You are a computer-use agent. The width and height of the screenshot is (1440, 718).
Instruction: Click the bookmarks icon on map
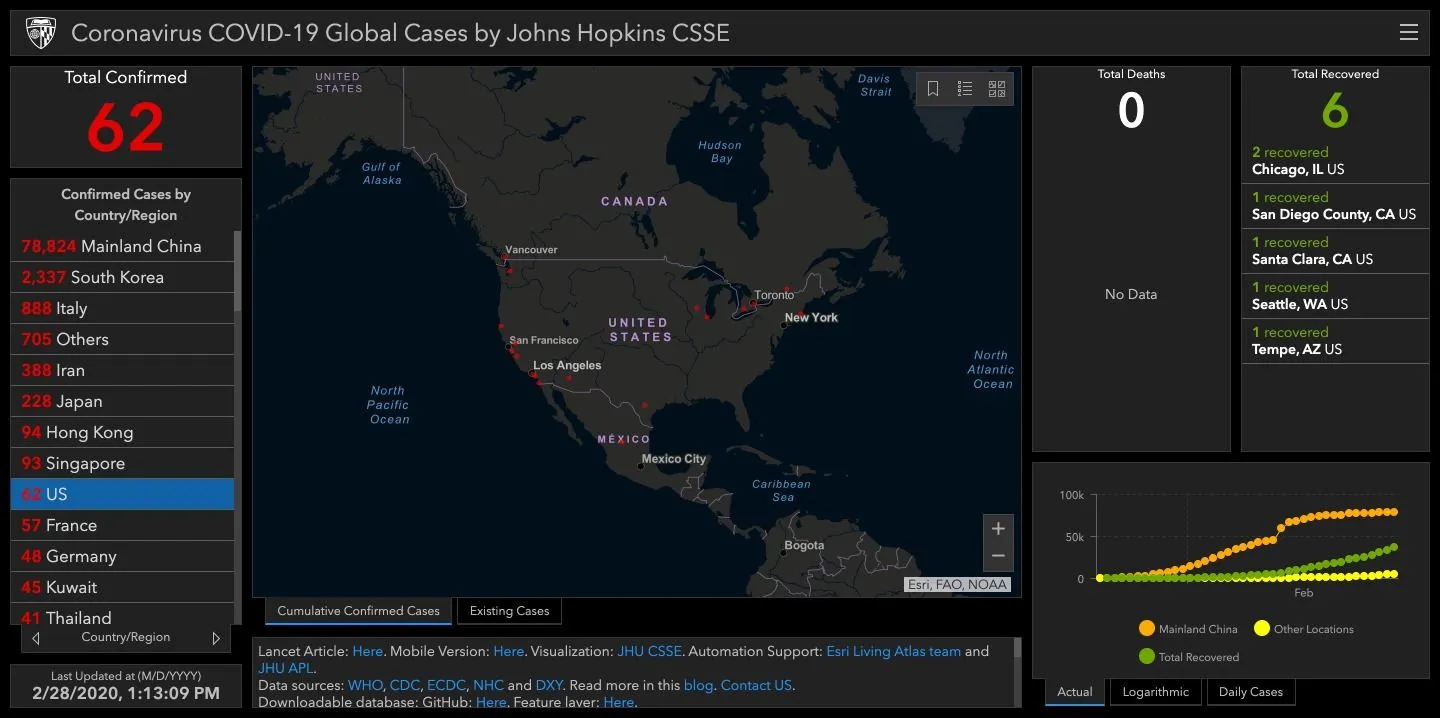[x=933, y=89]
